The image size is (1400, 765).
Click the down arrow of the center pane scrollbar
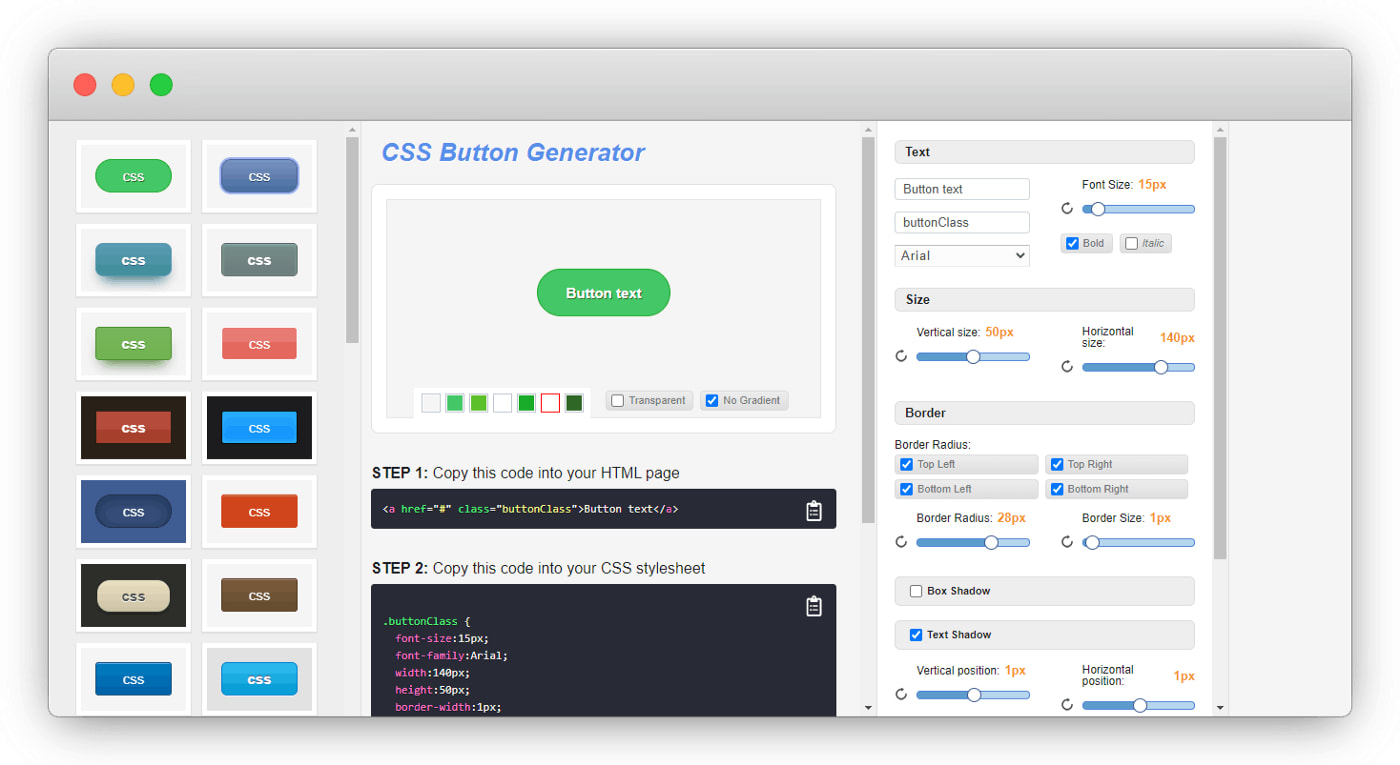click(868, 708)
